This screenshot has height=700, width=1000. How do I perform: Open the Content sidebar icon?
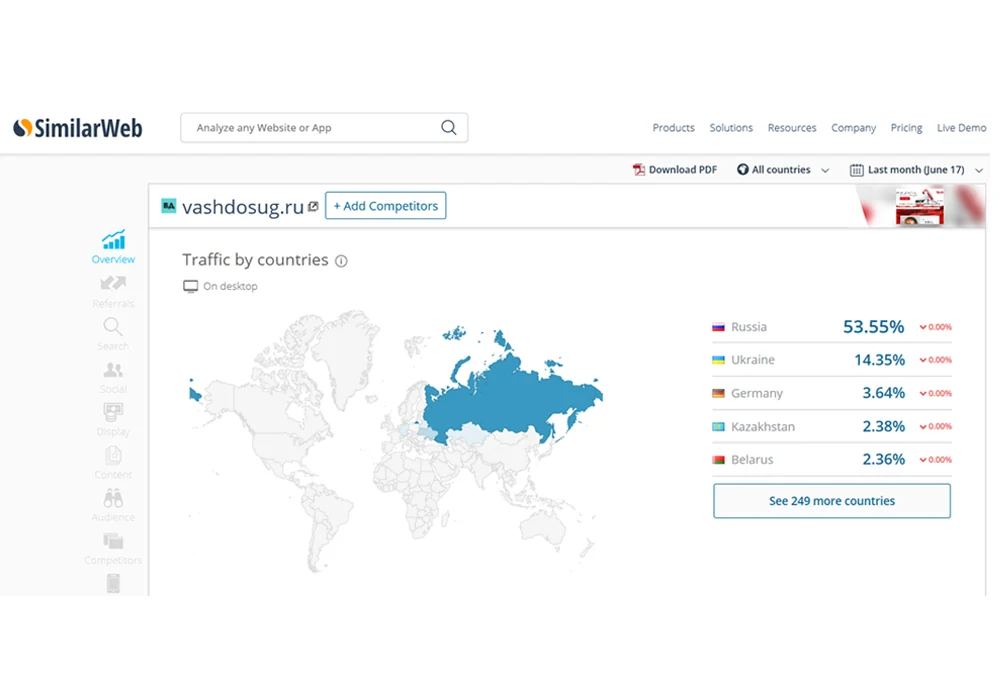tap(113, 455)
